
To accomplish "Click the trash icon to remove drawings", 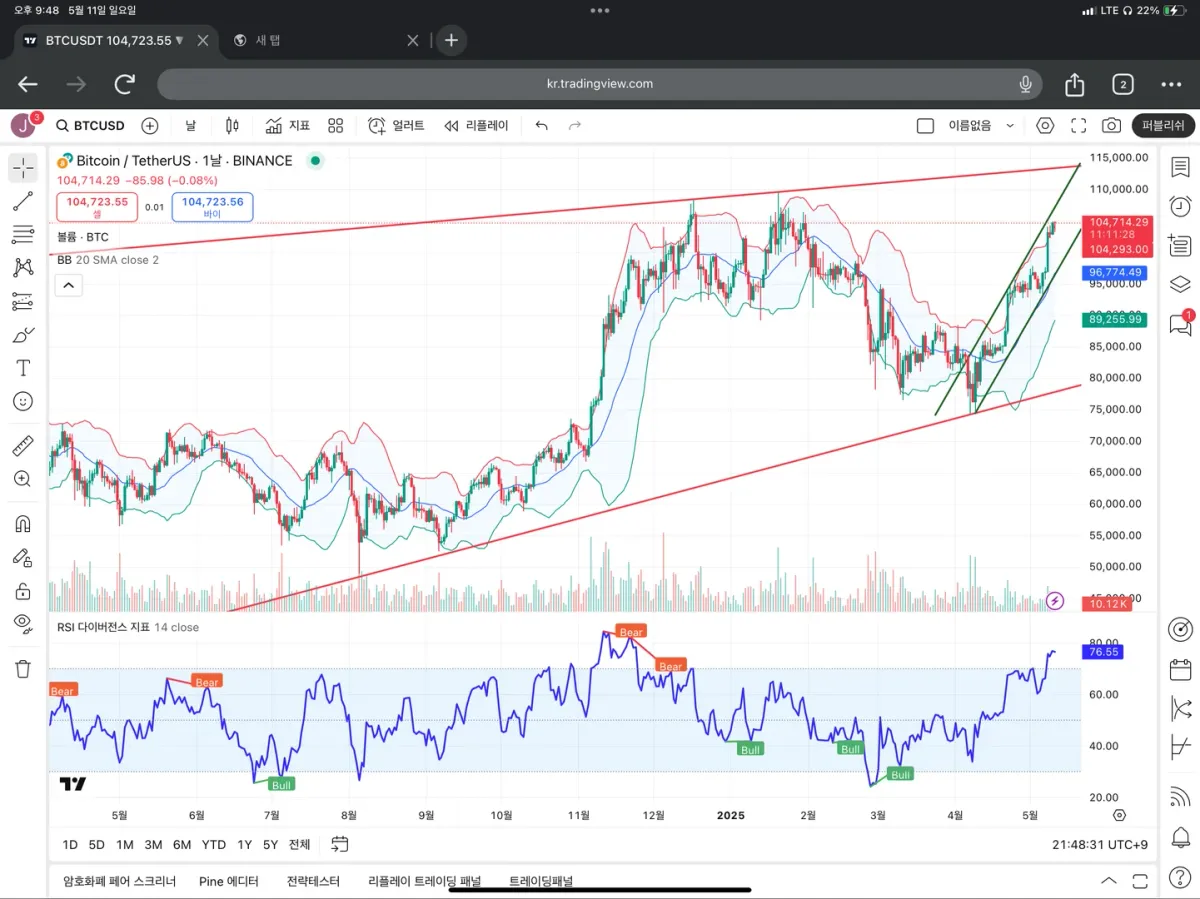I will click(22, 669).
